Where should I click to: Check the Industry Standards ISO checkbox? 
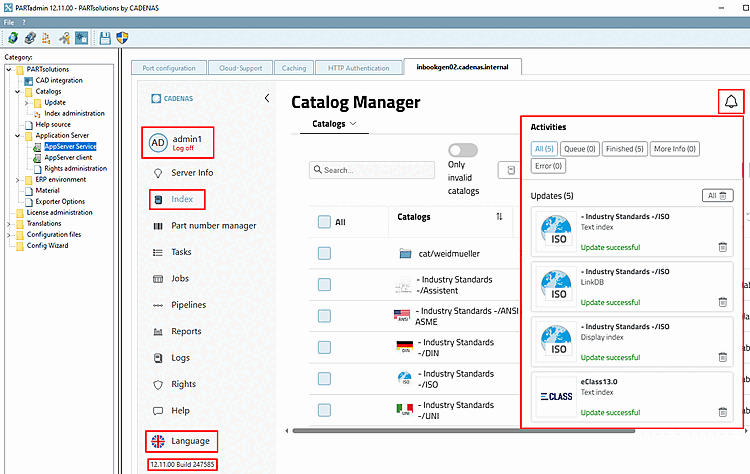pyautogui.click(x=324, y=379)
